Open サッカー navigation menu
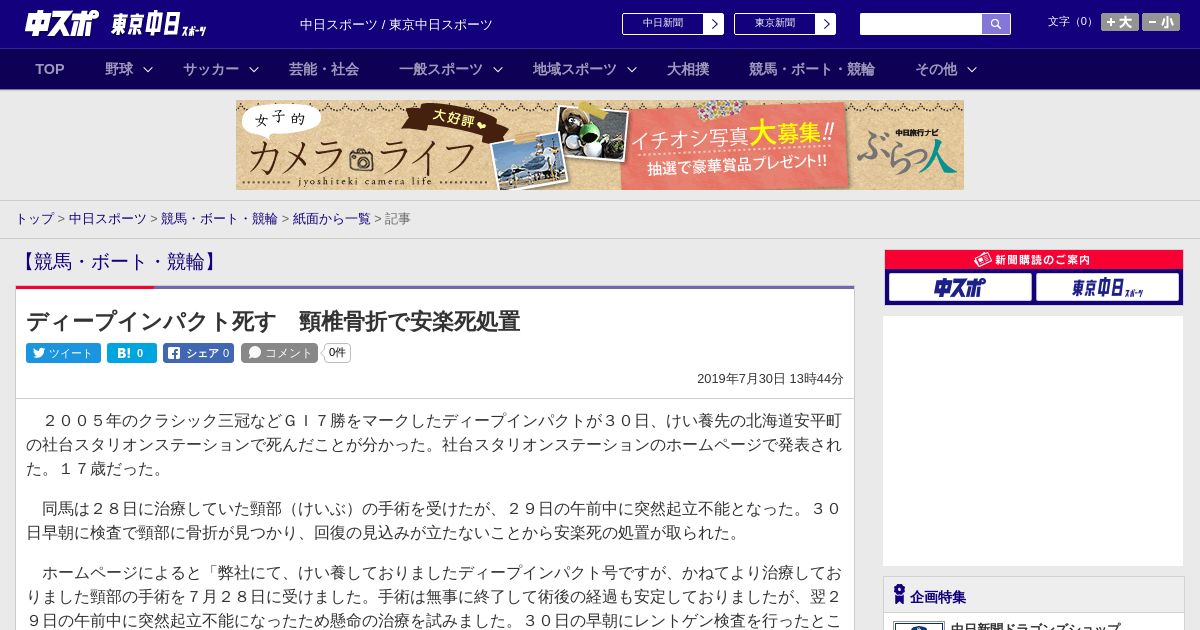The width and height of the screenshot is (1200, 630). (211, 69)
